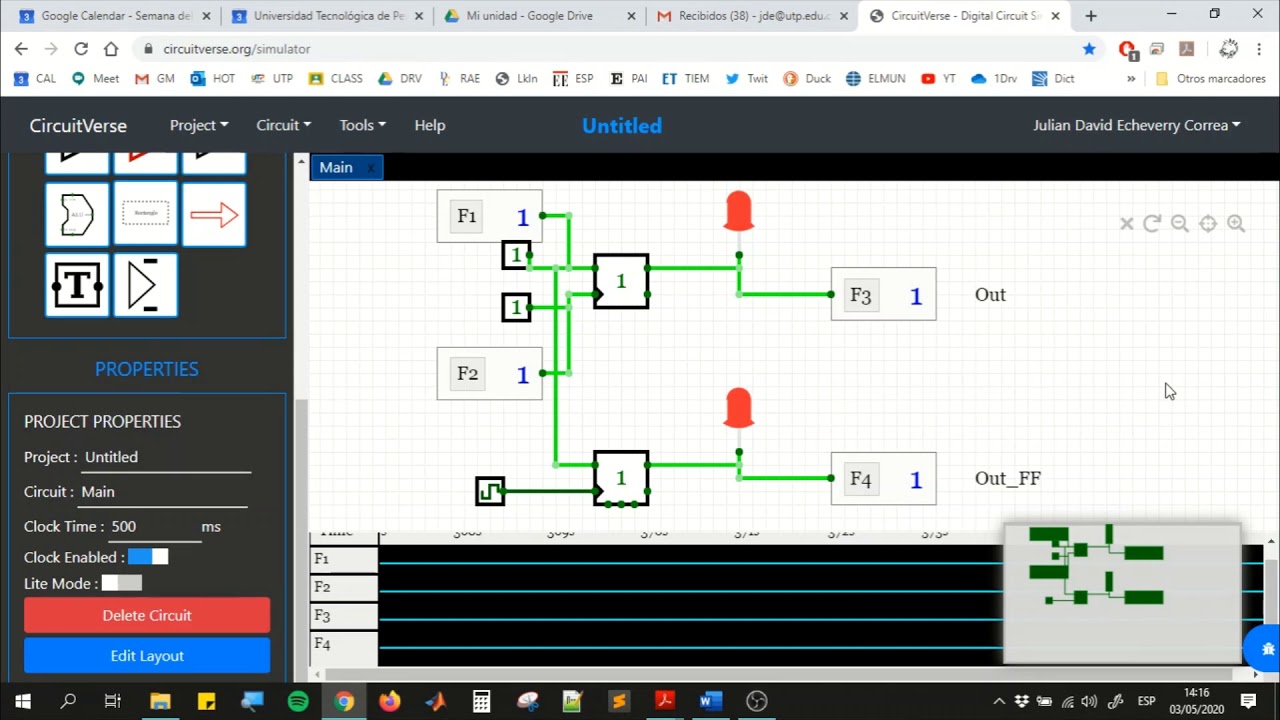Open the Circuit dropdown menu
The height and width of the screenshot is (720, 1280).
coord(283,125)
